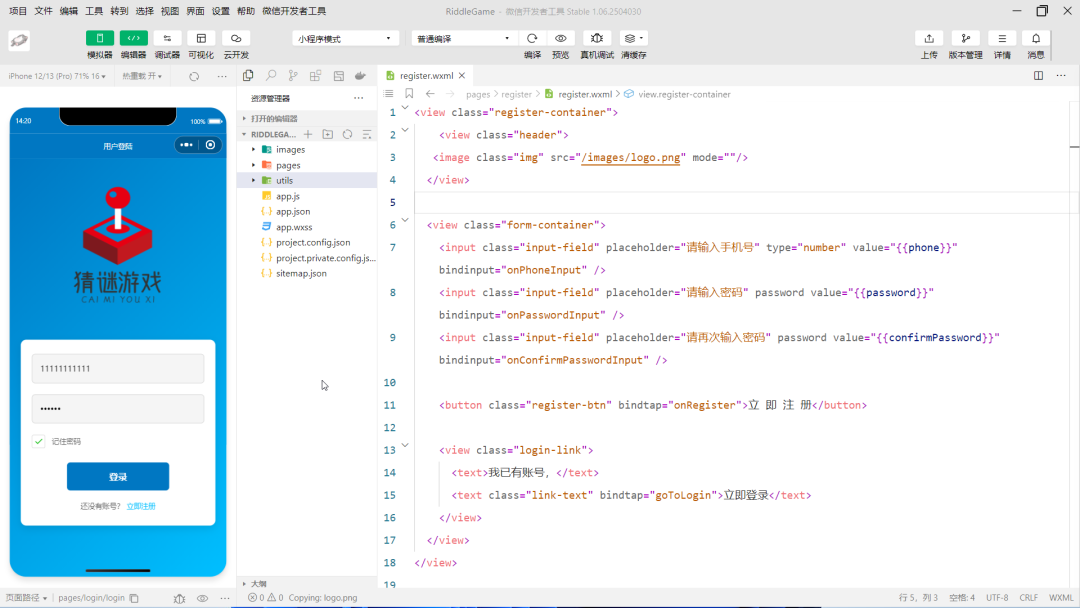Open the 编辑 menu
This screenshot has height=608, width=1080.
[x=69, y=11]
